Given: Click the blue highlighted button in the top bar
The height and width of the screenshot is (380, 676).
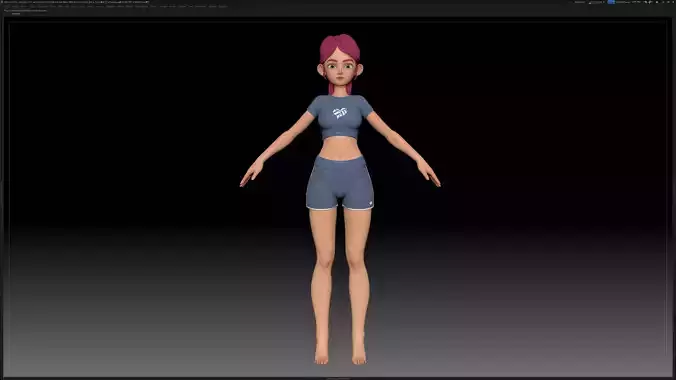Looking at the screenshot, I should point(611,2).
